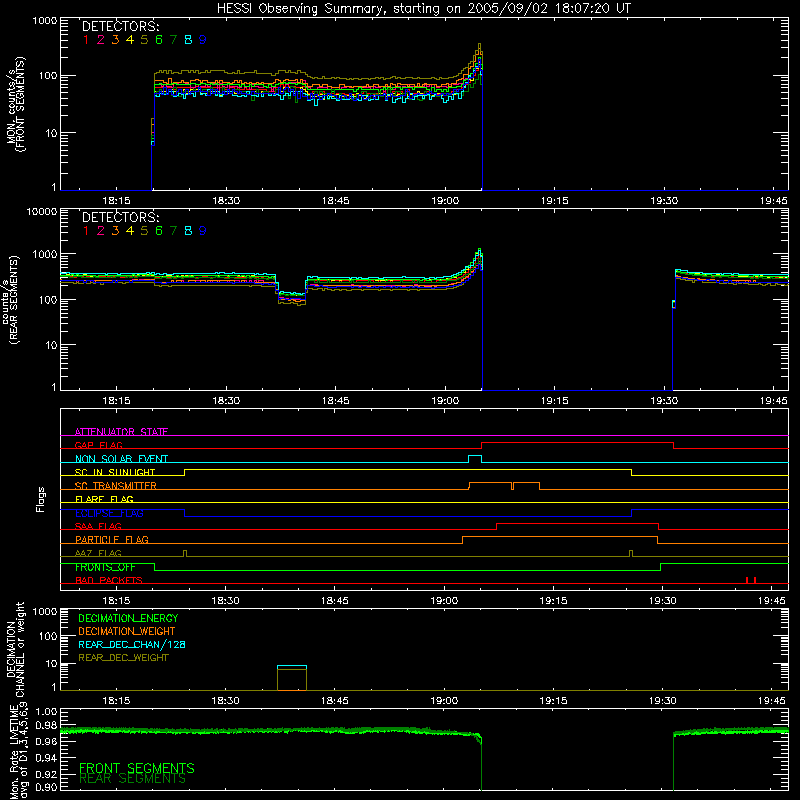Image resolution: width=800 pixels, height=800 pixels.
Task: Click detector 6 in rear segments legend
Action: click(159, 231)
